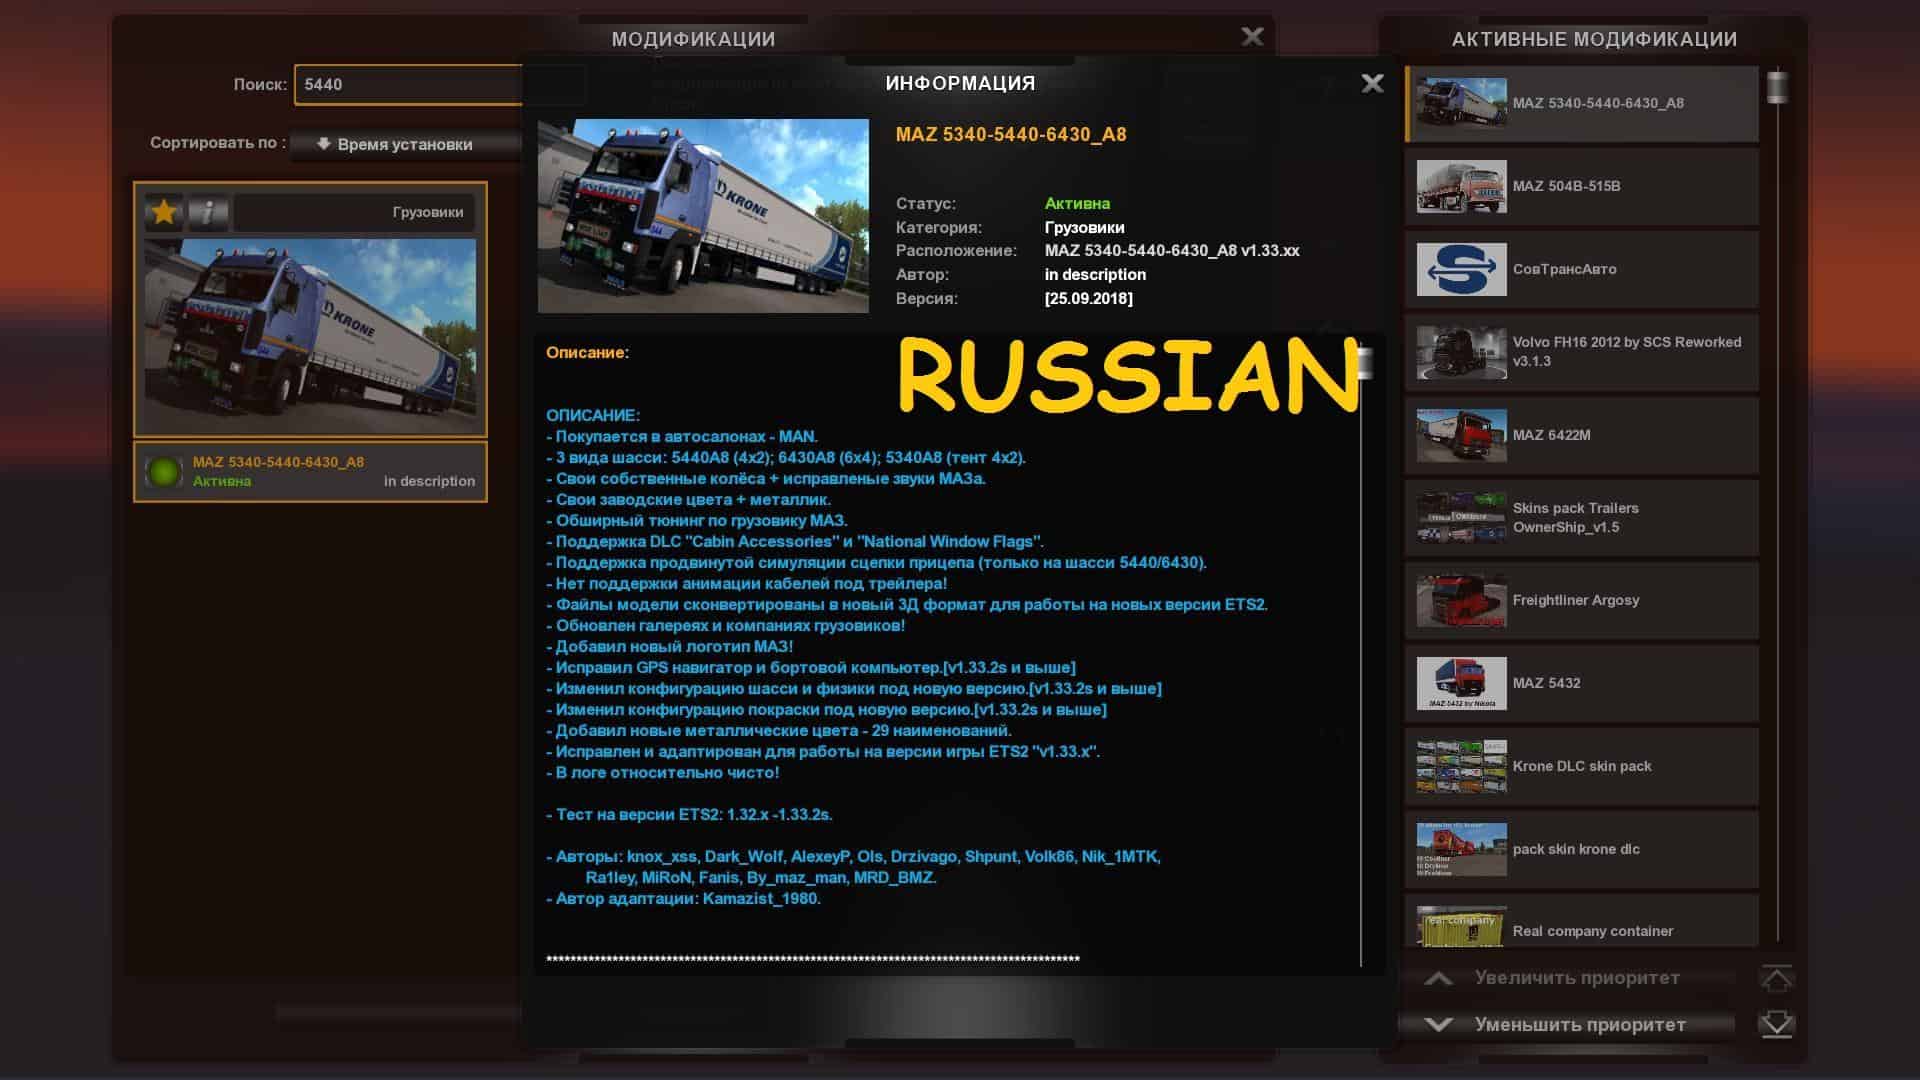Image resolution: width=1920 pixels, height=1080 pixels.
Task: Close the Информация dialog
Action: [x=1372, y=84]
